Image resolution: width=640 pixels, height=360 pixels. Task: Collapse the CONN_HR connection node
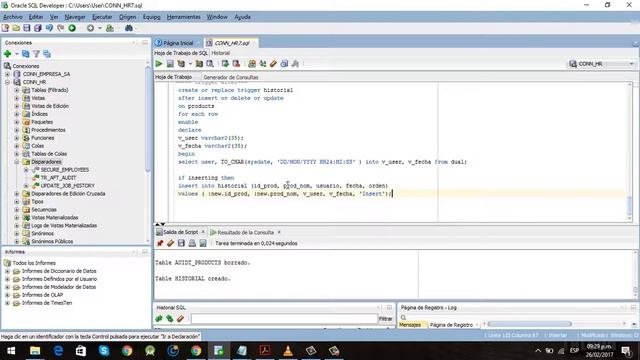coord(7,82)
